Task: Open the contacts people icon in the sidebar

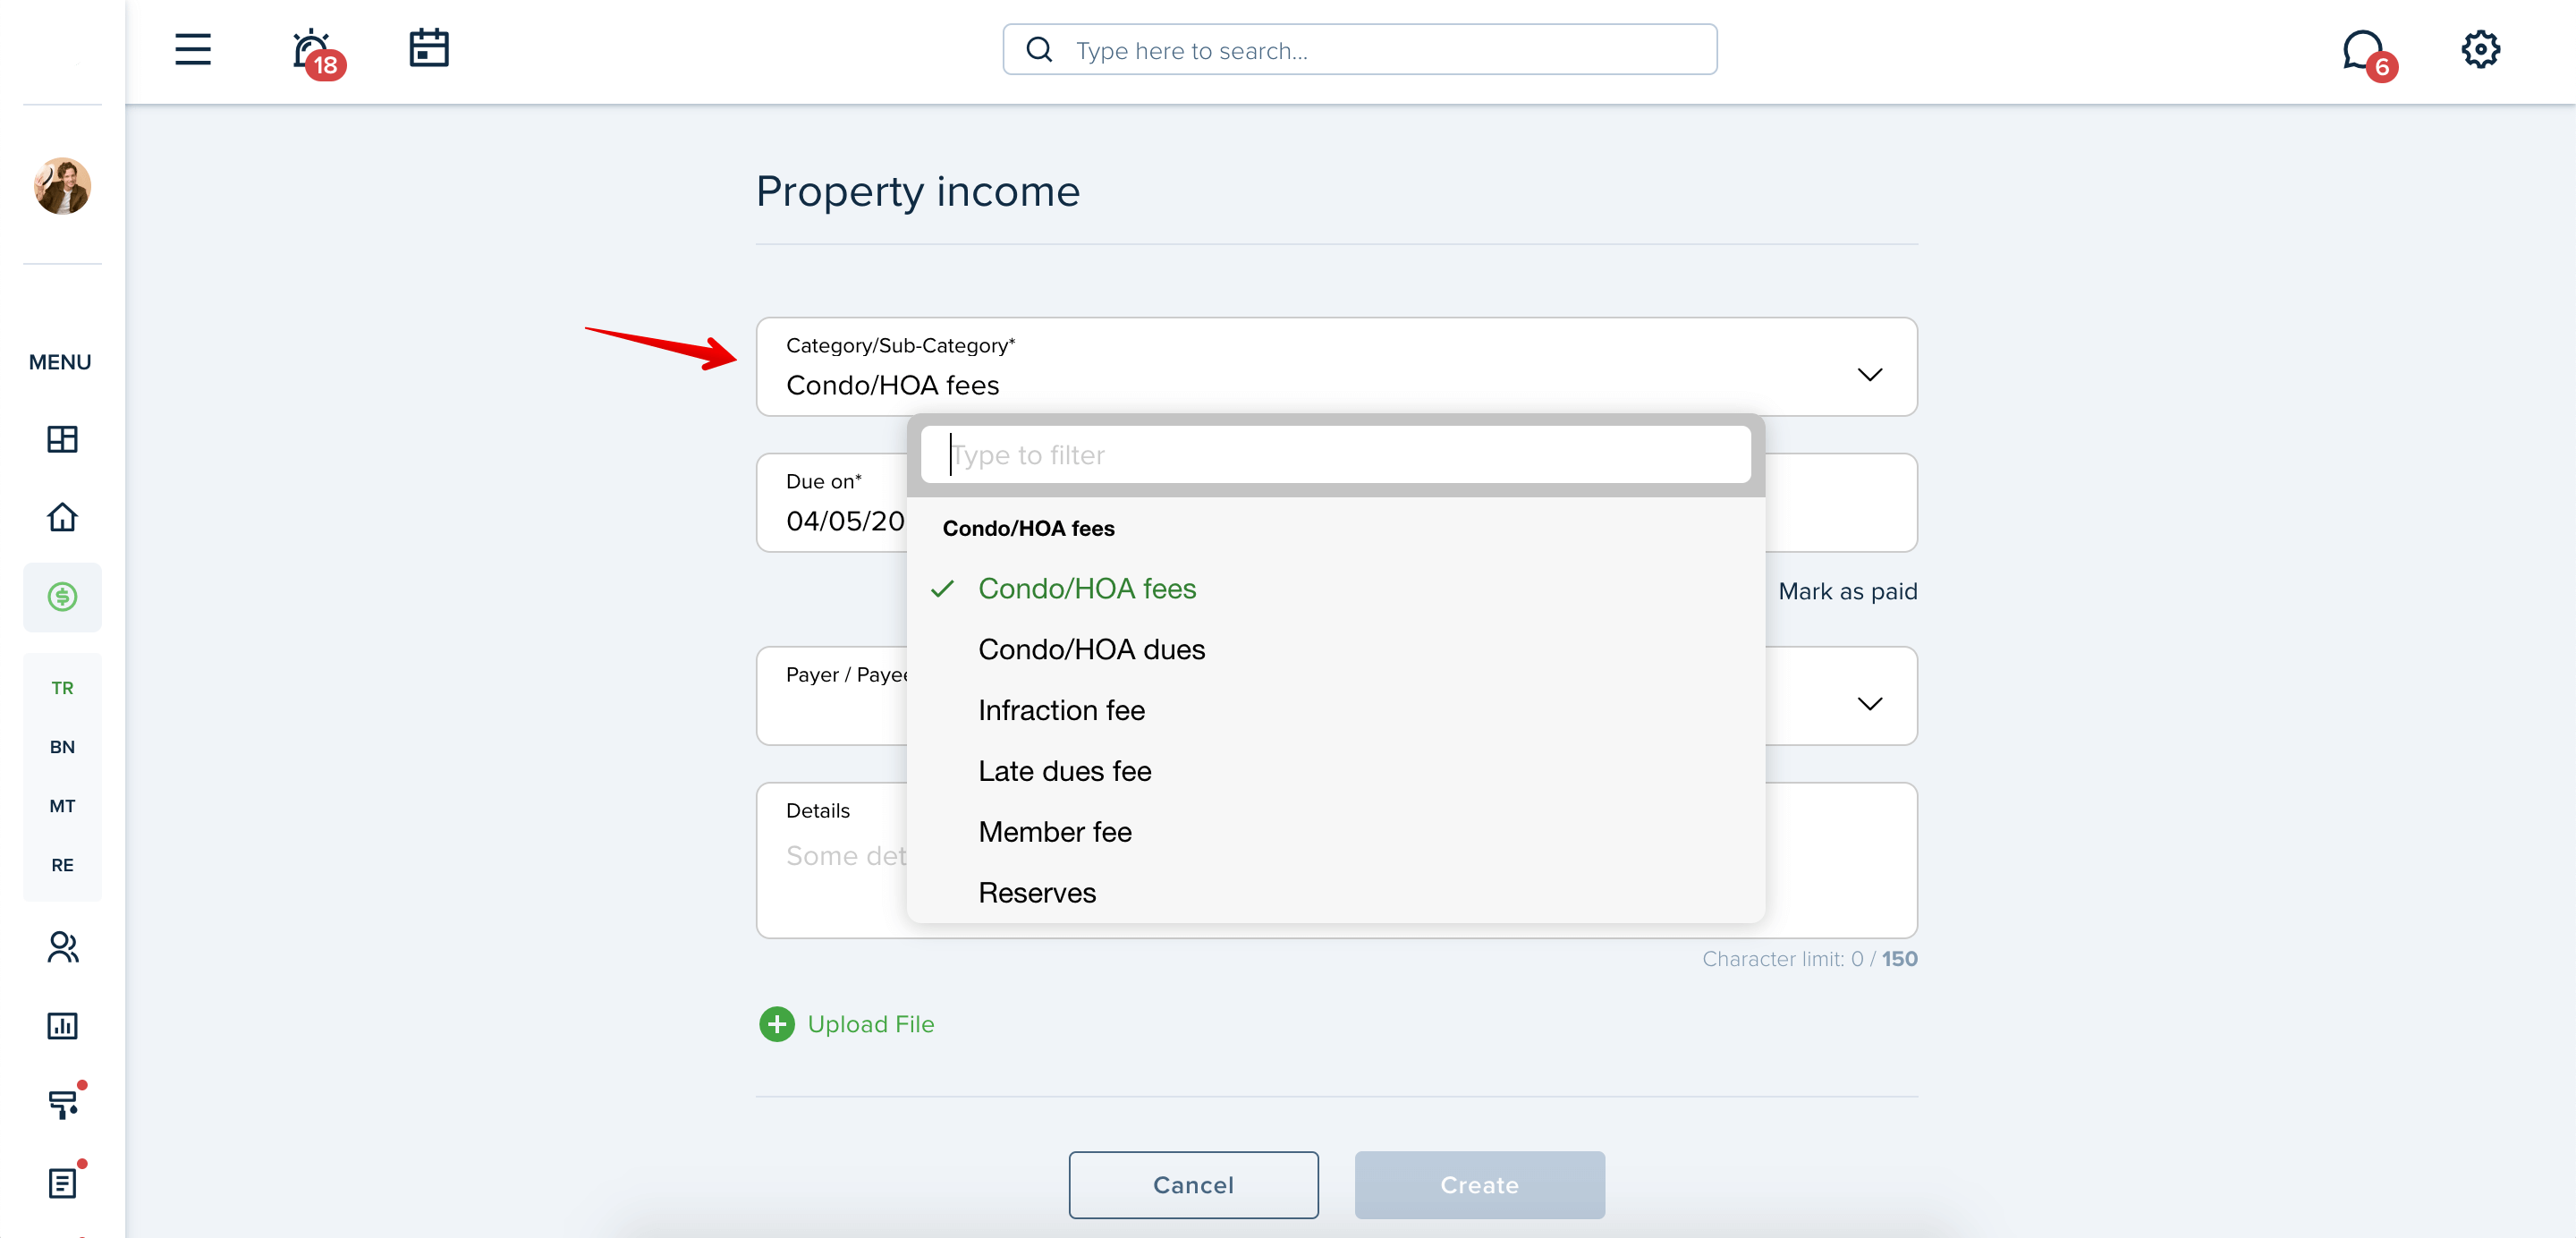Action: coord(62,947)
